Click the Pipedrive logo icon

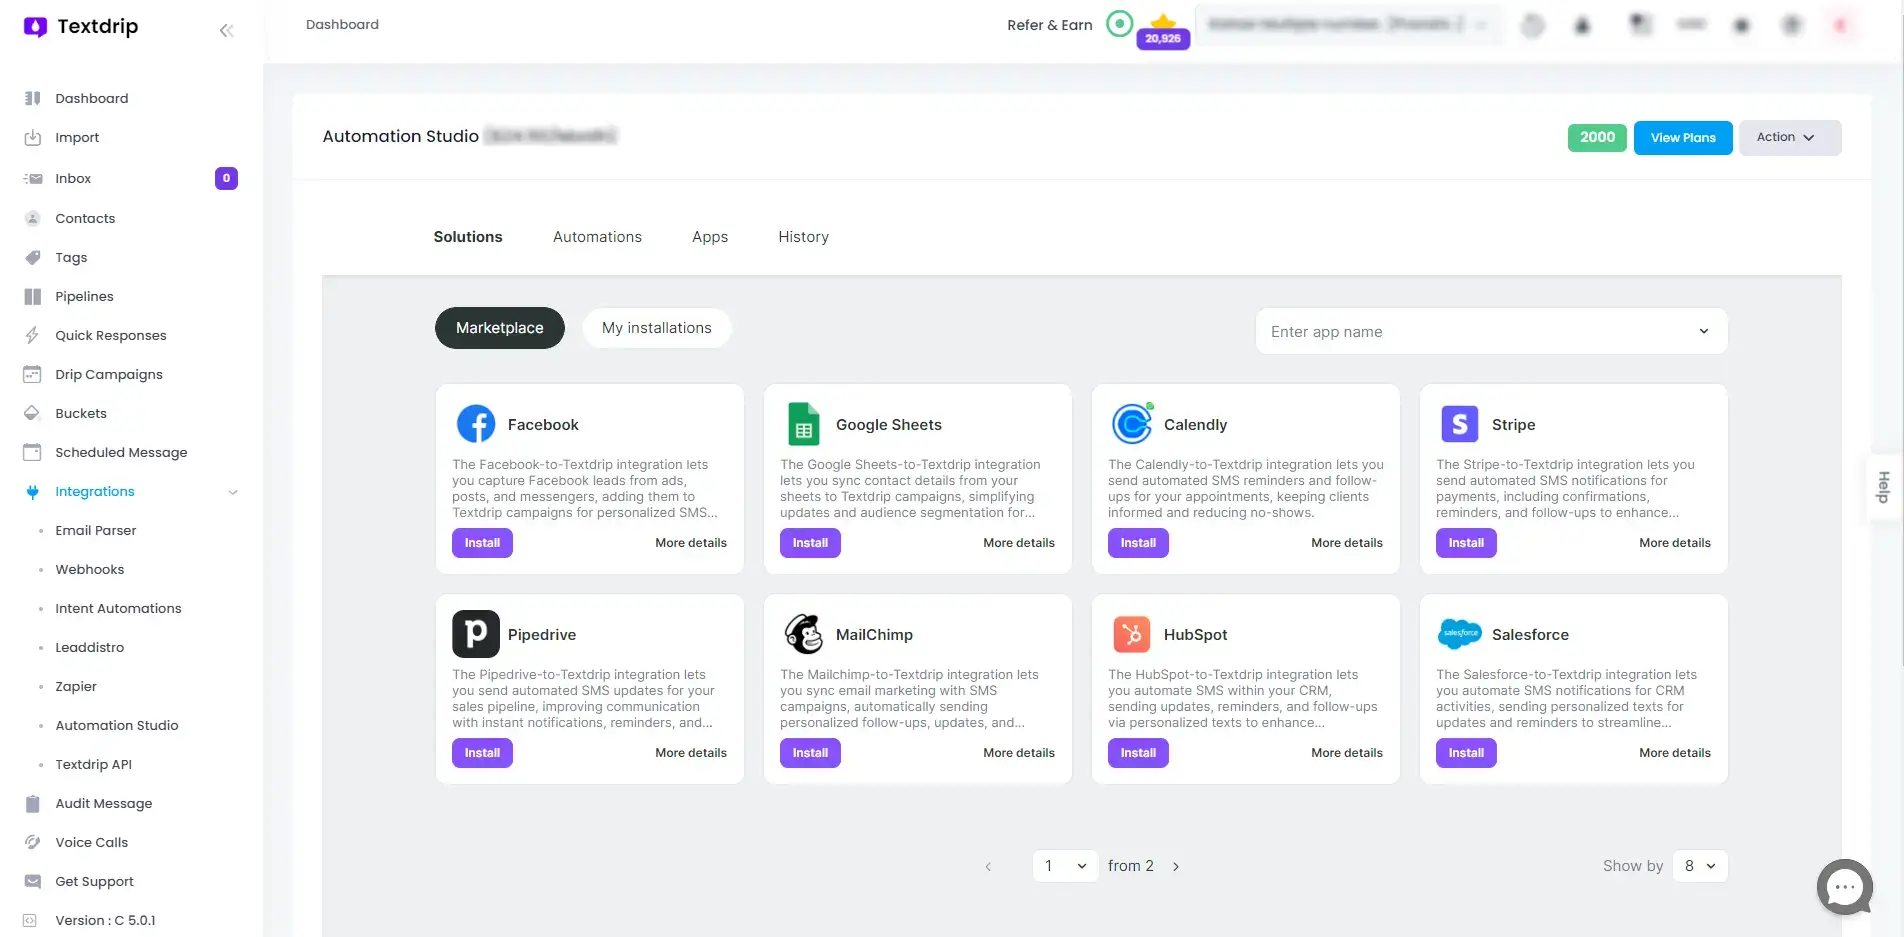[476, 634]
